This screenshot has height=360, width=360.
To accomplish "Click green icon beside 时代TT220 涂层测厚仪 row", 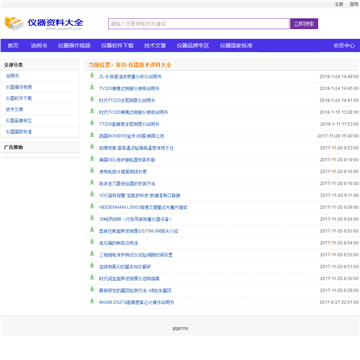I will (92, 99).
